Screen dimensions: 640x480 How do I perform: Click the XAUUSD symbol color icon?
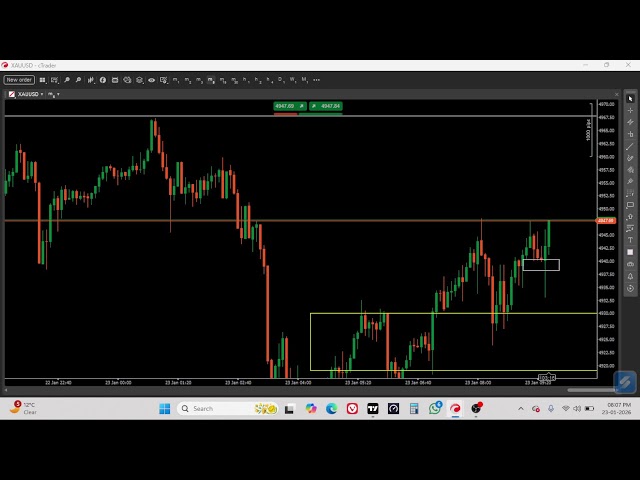(12, 94)
